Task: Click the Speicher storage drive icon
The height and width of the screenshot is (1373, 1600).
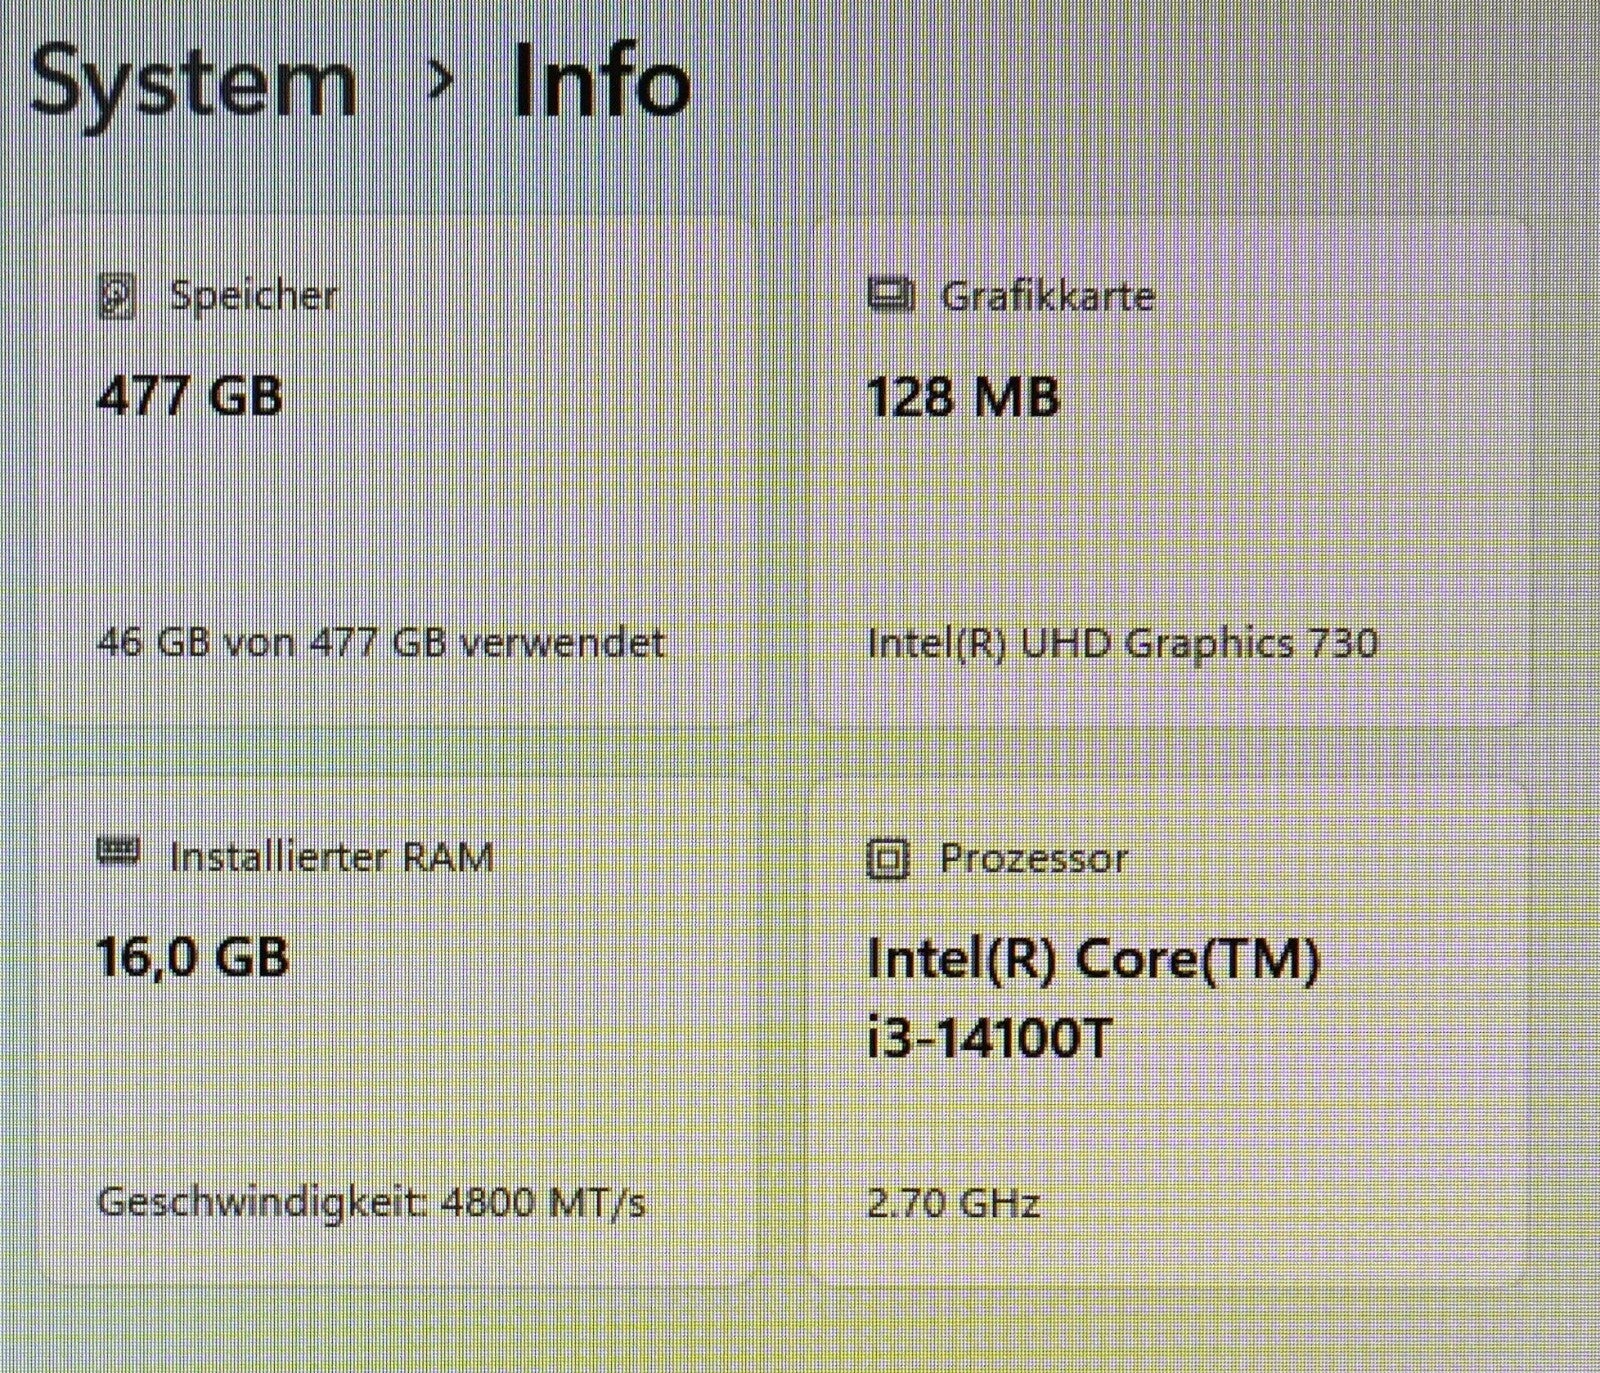Action: pos(117,294)
